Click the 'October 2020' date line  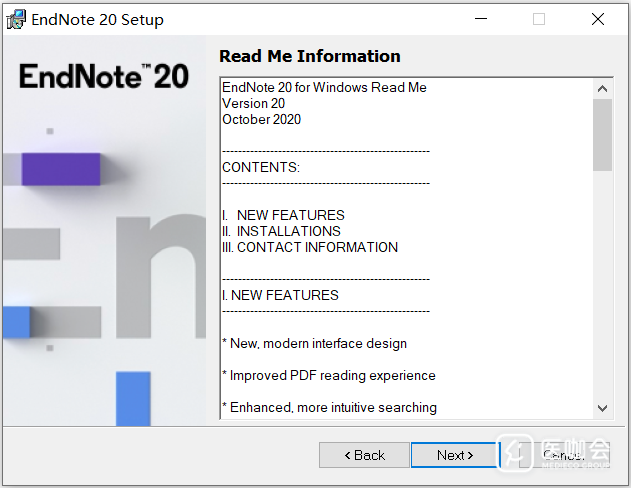pos(261,119)
